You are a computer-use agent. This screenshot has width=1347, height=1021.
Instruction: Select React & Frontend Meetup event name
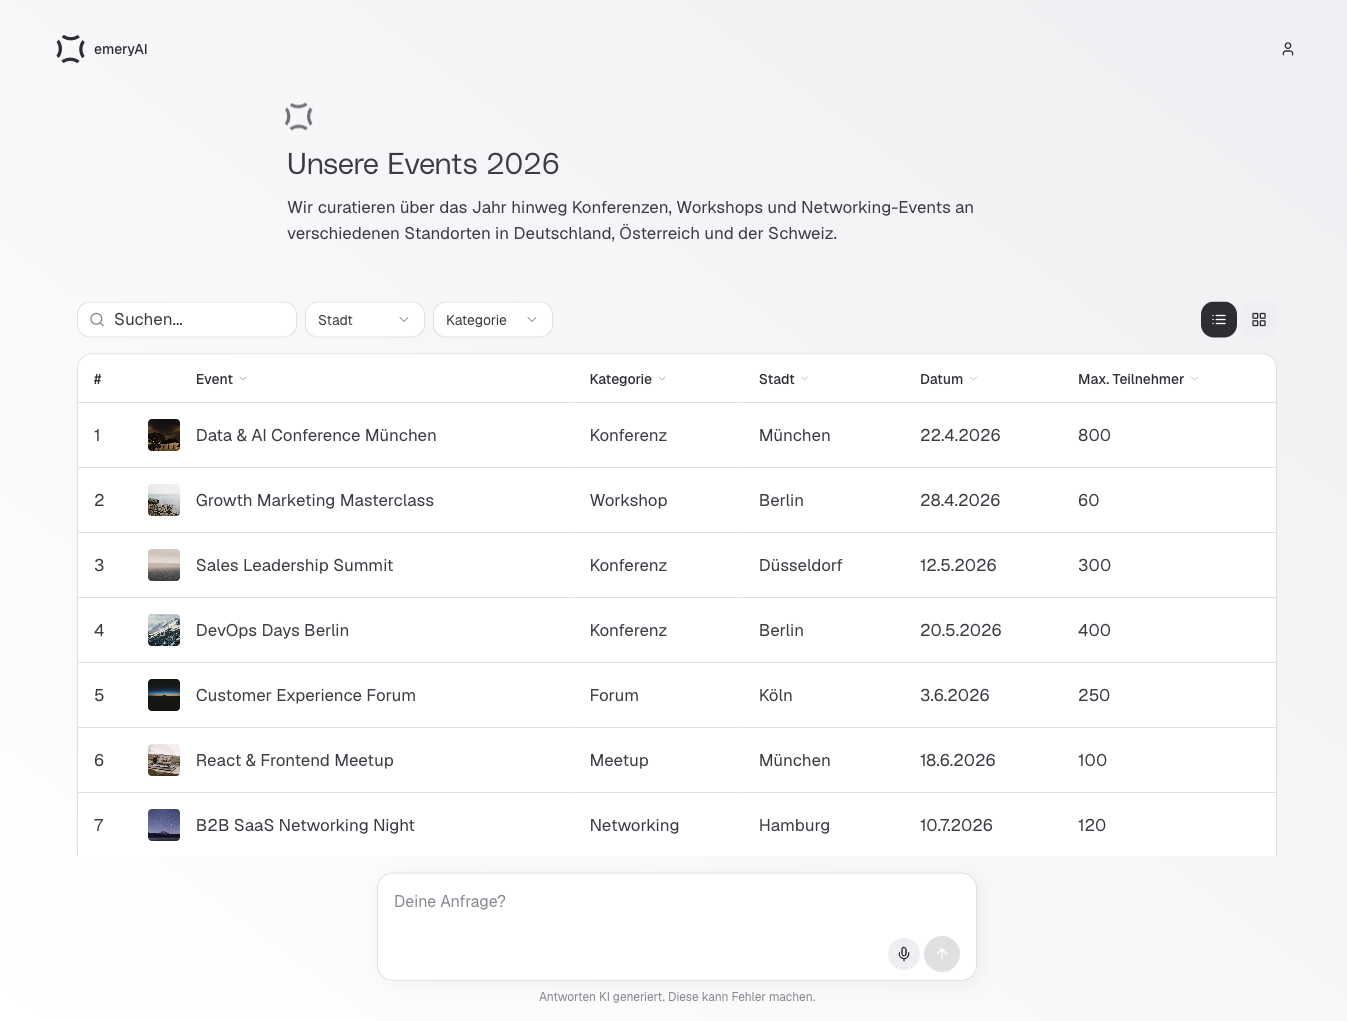point(295,760)
